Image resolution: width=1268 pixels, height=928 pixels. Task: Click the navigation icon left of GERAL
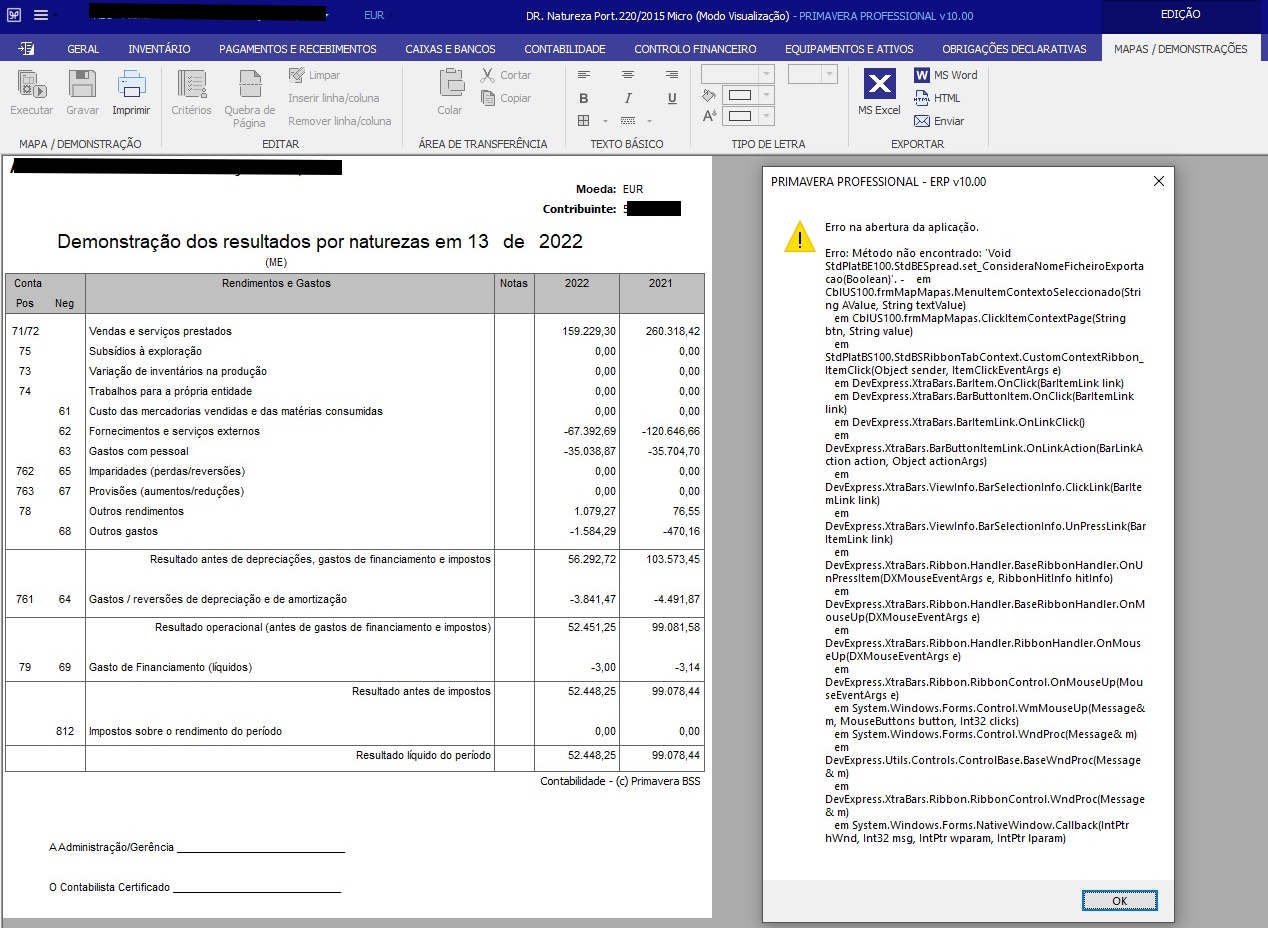pyautogui.click(x=27, y=48)
